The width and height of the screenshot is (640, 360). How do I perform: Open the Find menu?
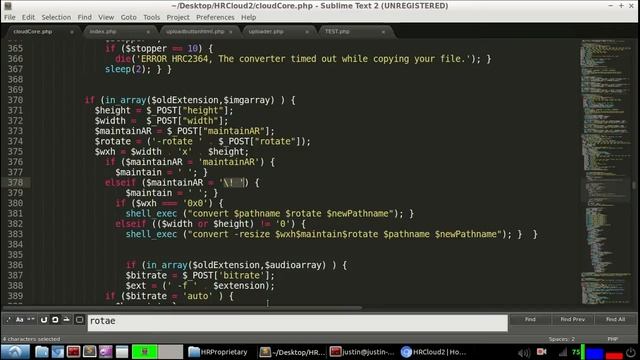coord(84,17)
